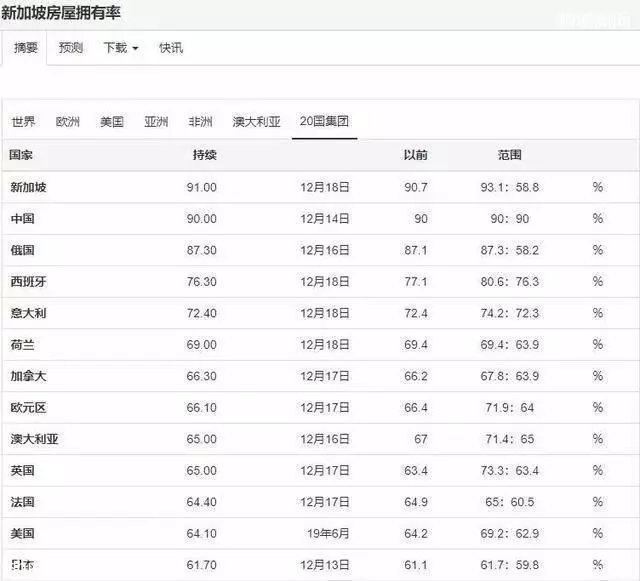
Task: Click the 新加坡房屋拥有率 page title
Action: click(60, 13)
